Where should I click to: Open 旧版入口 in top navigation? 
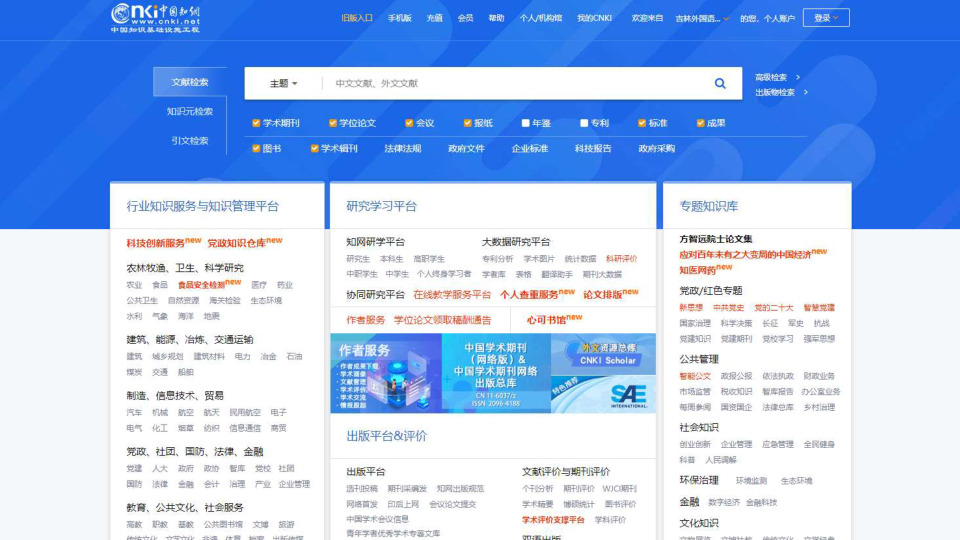click(357, 18)
